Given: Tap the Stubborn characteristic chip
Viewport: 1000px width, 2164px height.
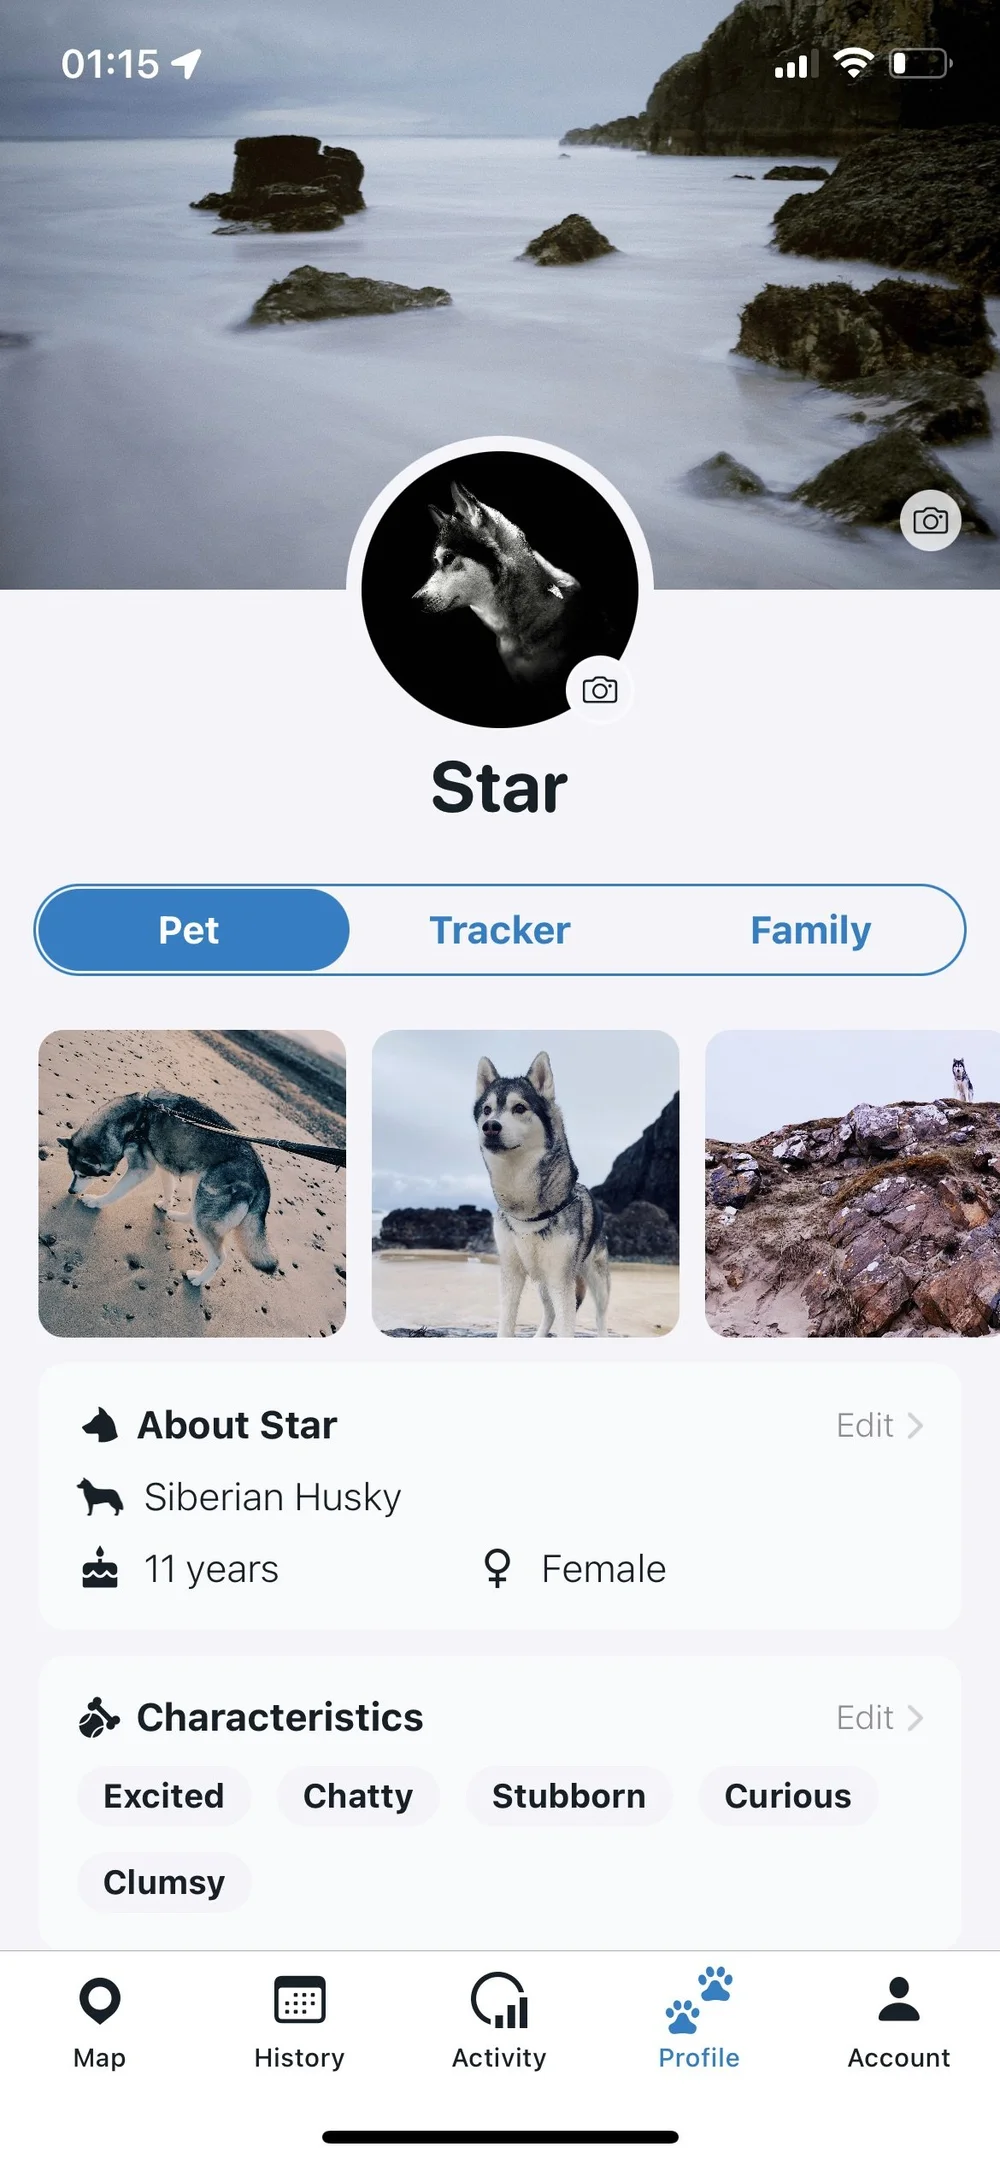Looking at the screenshot, I should (x=568, y=1796).
